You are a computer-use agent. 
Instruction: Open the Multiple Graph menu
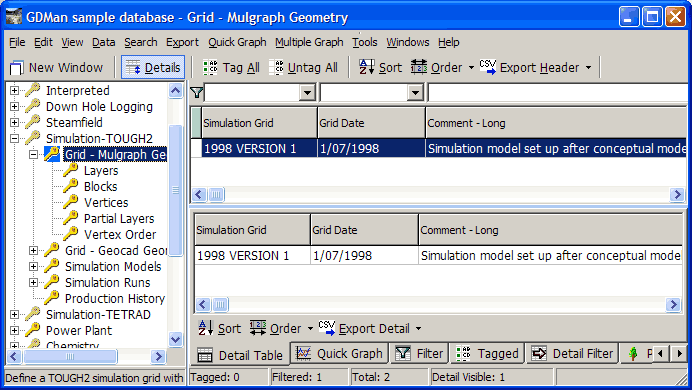pos(309,42)
